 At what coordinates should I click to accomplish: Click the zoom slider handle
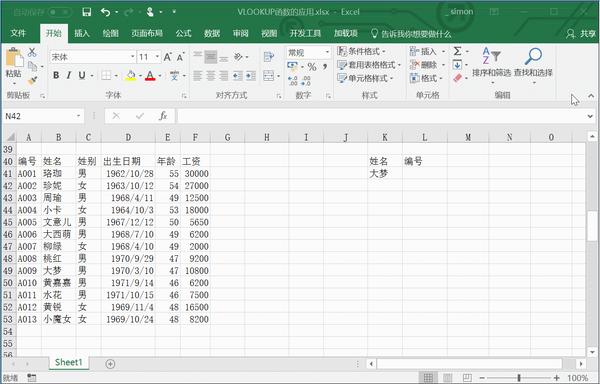[x=518, y=378]
